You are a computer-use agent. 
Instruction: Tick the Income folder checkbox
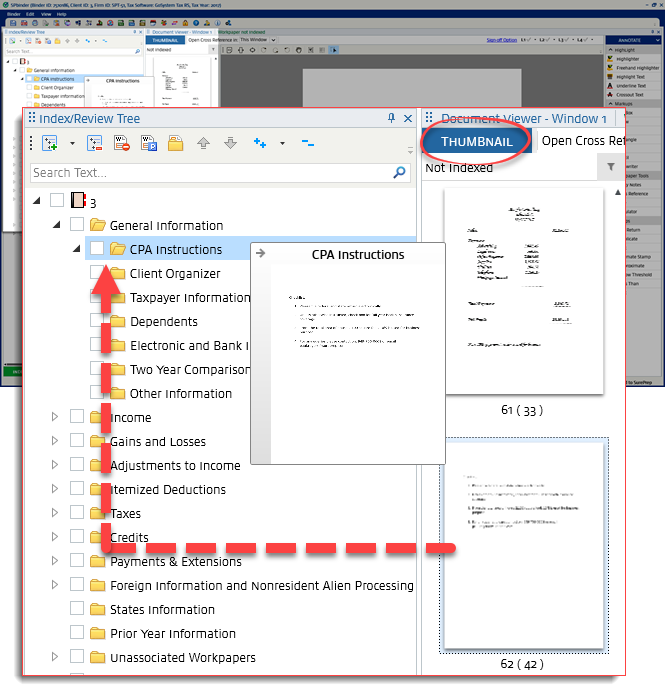(x=77, y=416)
